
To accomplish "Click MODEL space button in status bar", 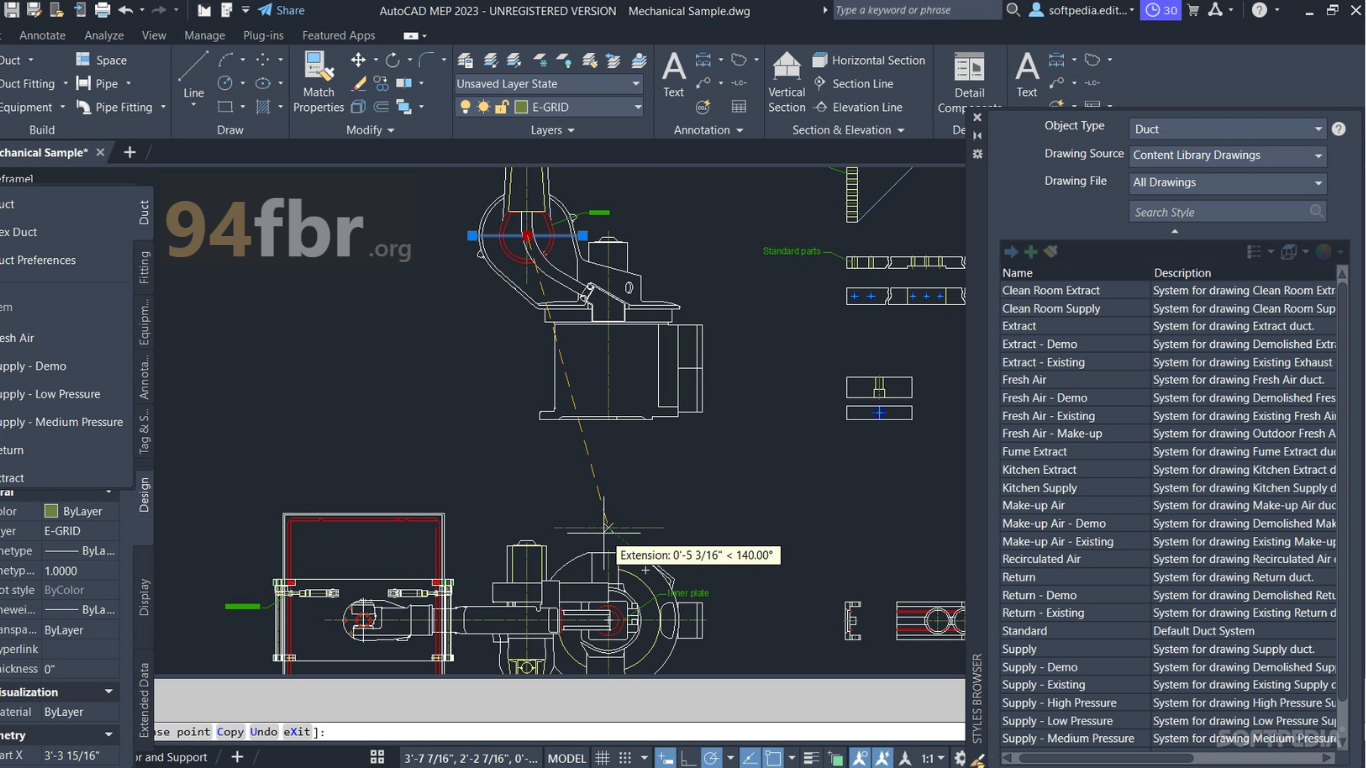I will pos(567,758).
